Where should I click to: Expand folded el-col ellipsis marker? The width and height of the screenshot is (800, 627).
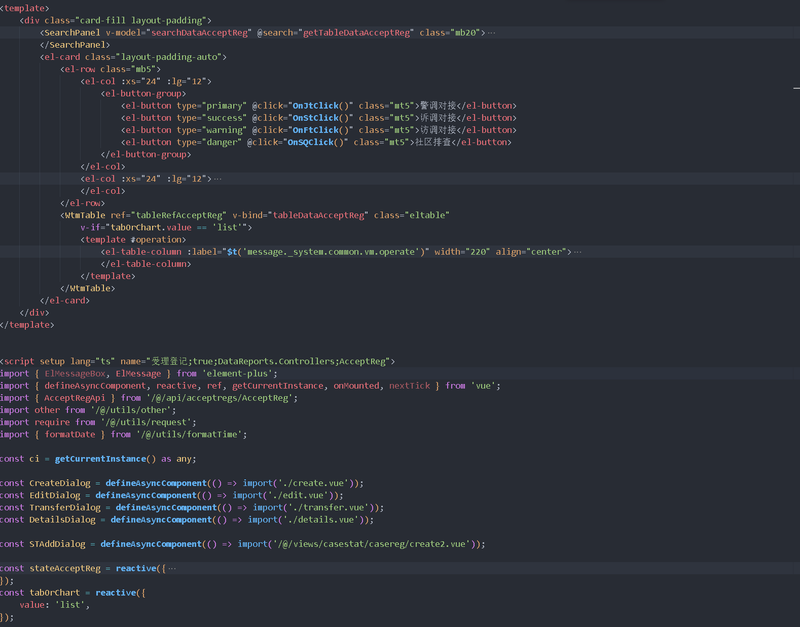[217, 179]
